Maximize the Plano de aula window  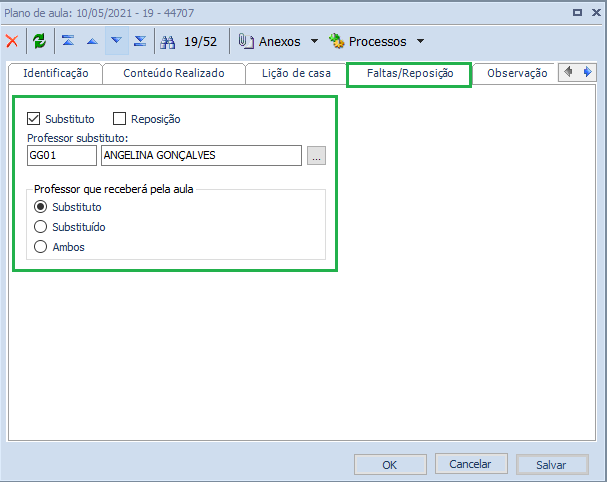(x=577, y=13)
